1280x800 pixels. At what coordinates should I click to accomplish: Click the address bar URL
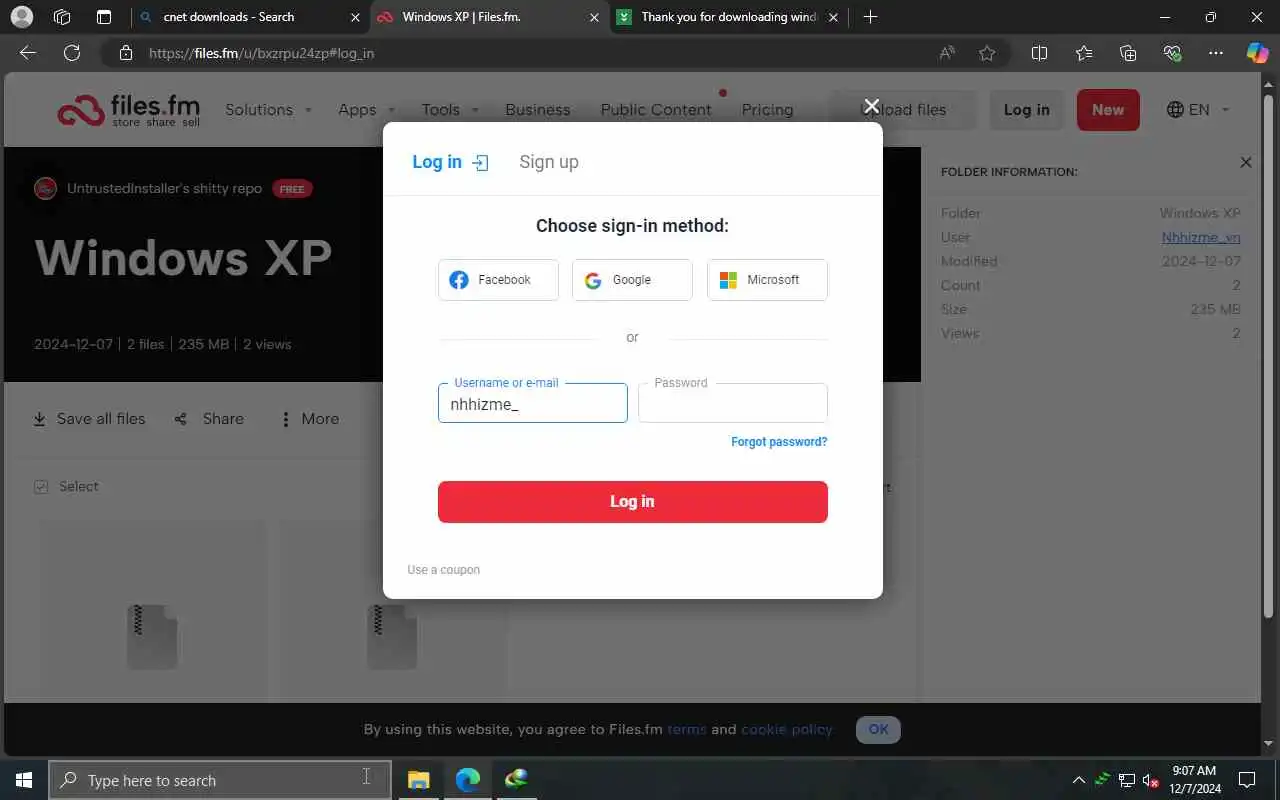point(262,53)
